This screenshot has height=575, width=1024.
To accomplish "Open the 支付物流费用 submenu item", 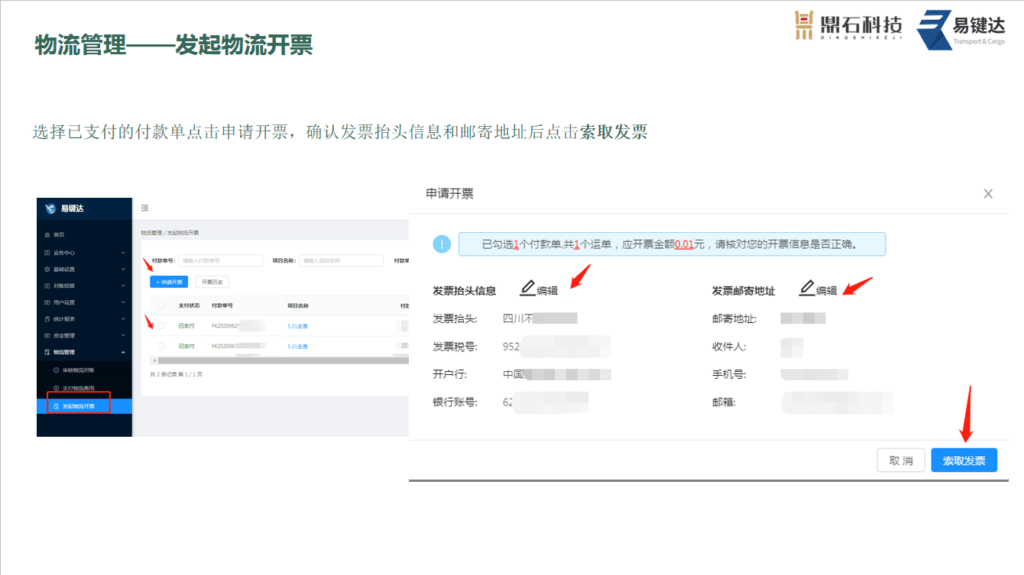I will click(84, 388).
